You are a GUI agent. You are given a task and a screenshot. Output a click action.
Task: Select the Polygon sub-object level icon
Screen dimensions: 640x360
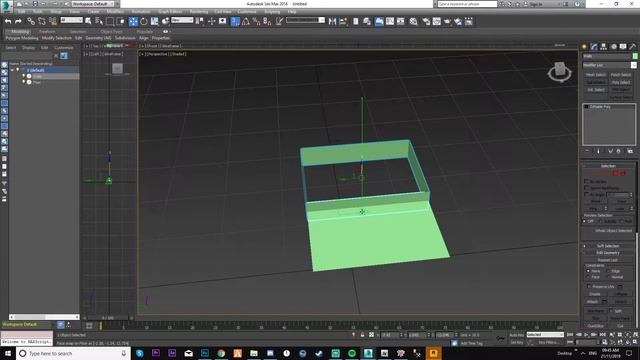pos(616,173)
